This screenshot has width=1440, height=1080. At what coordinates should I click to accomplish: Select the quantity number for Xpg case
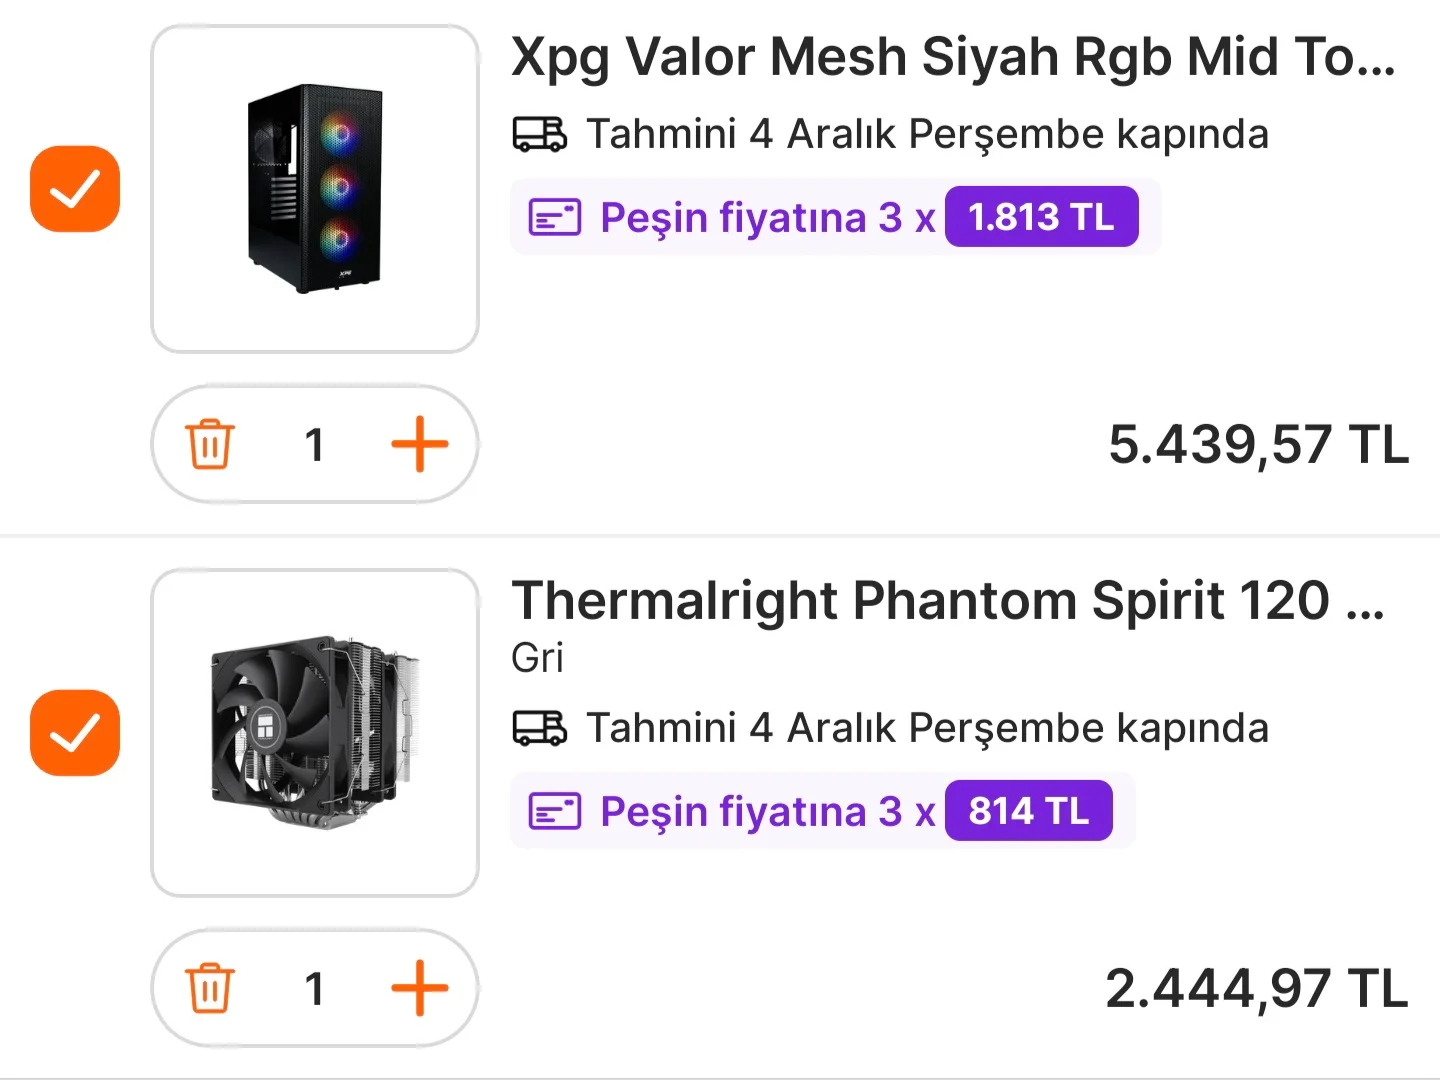[314, 445]
